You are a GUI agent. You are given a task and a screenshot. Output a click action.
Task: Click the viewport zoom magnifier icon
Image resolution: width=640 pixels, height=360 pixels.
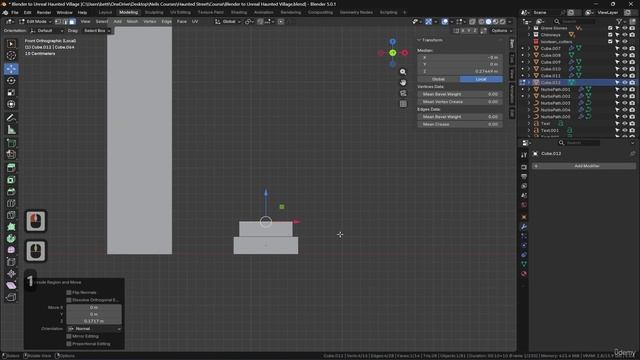tap(403, 72)
